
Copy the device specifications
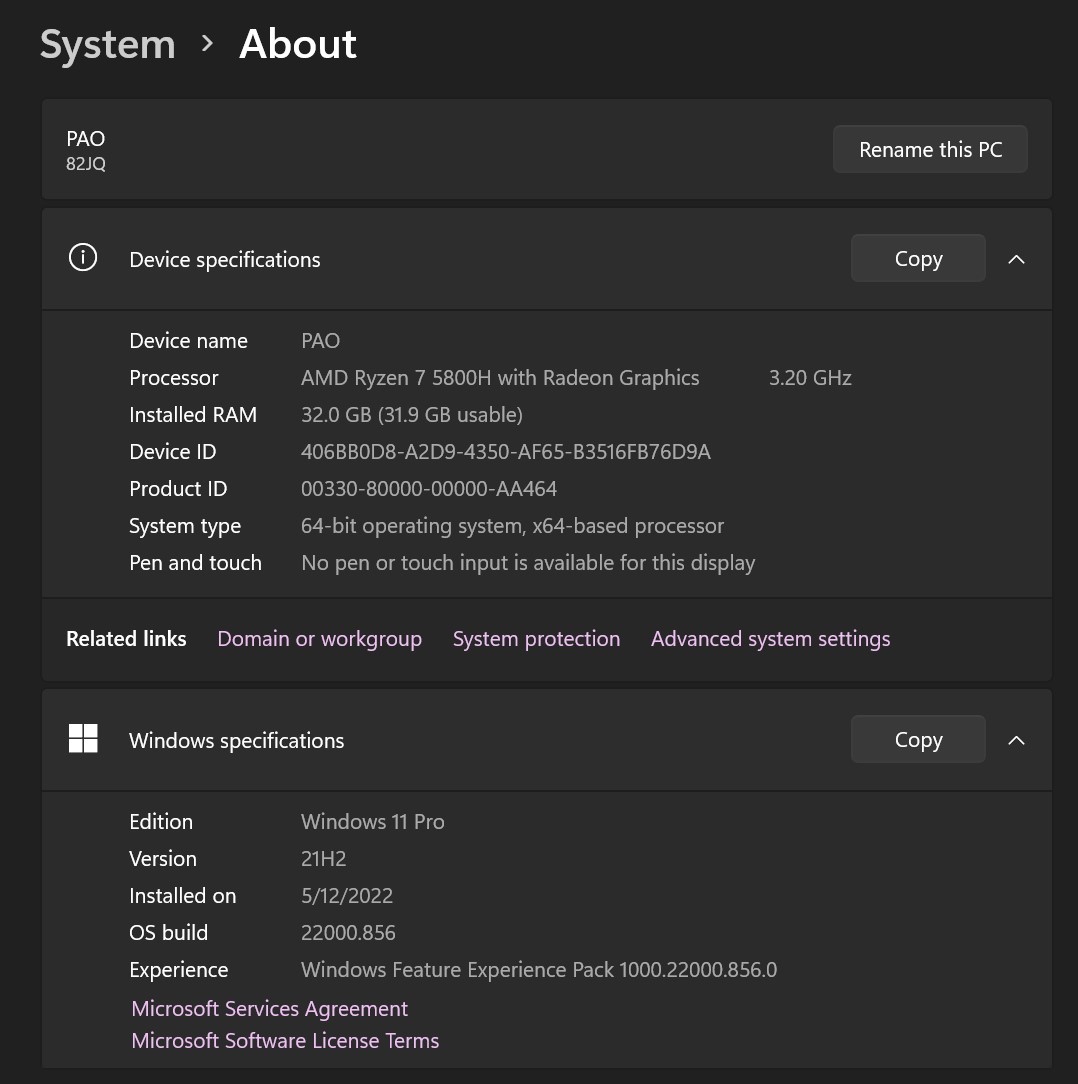point(917,259)
